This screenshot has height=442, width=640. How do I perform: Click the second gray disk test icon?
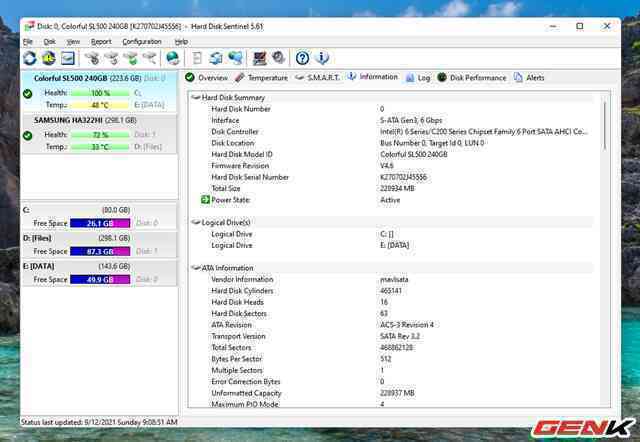pos(112,58)
